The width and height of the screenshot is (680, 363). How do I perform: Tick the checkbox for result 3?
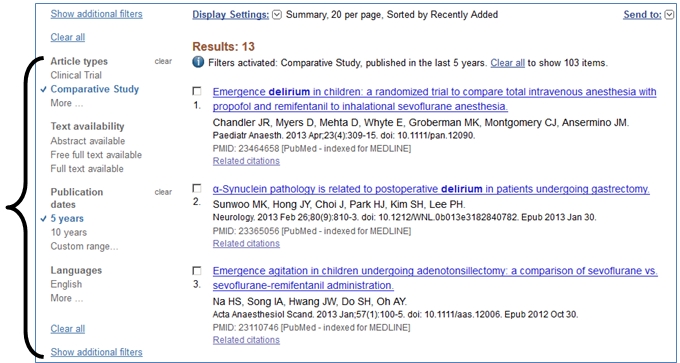197,271
